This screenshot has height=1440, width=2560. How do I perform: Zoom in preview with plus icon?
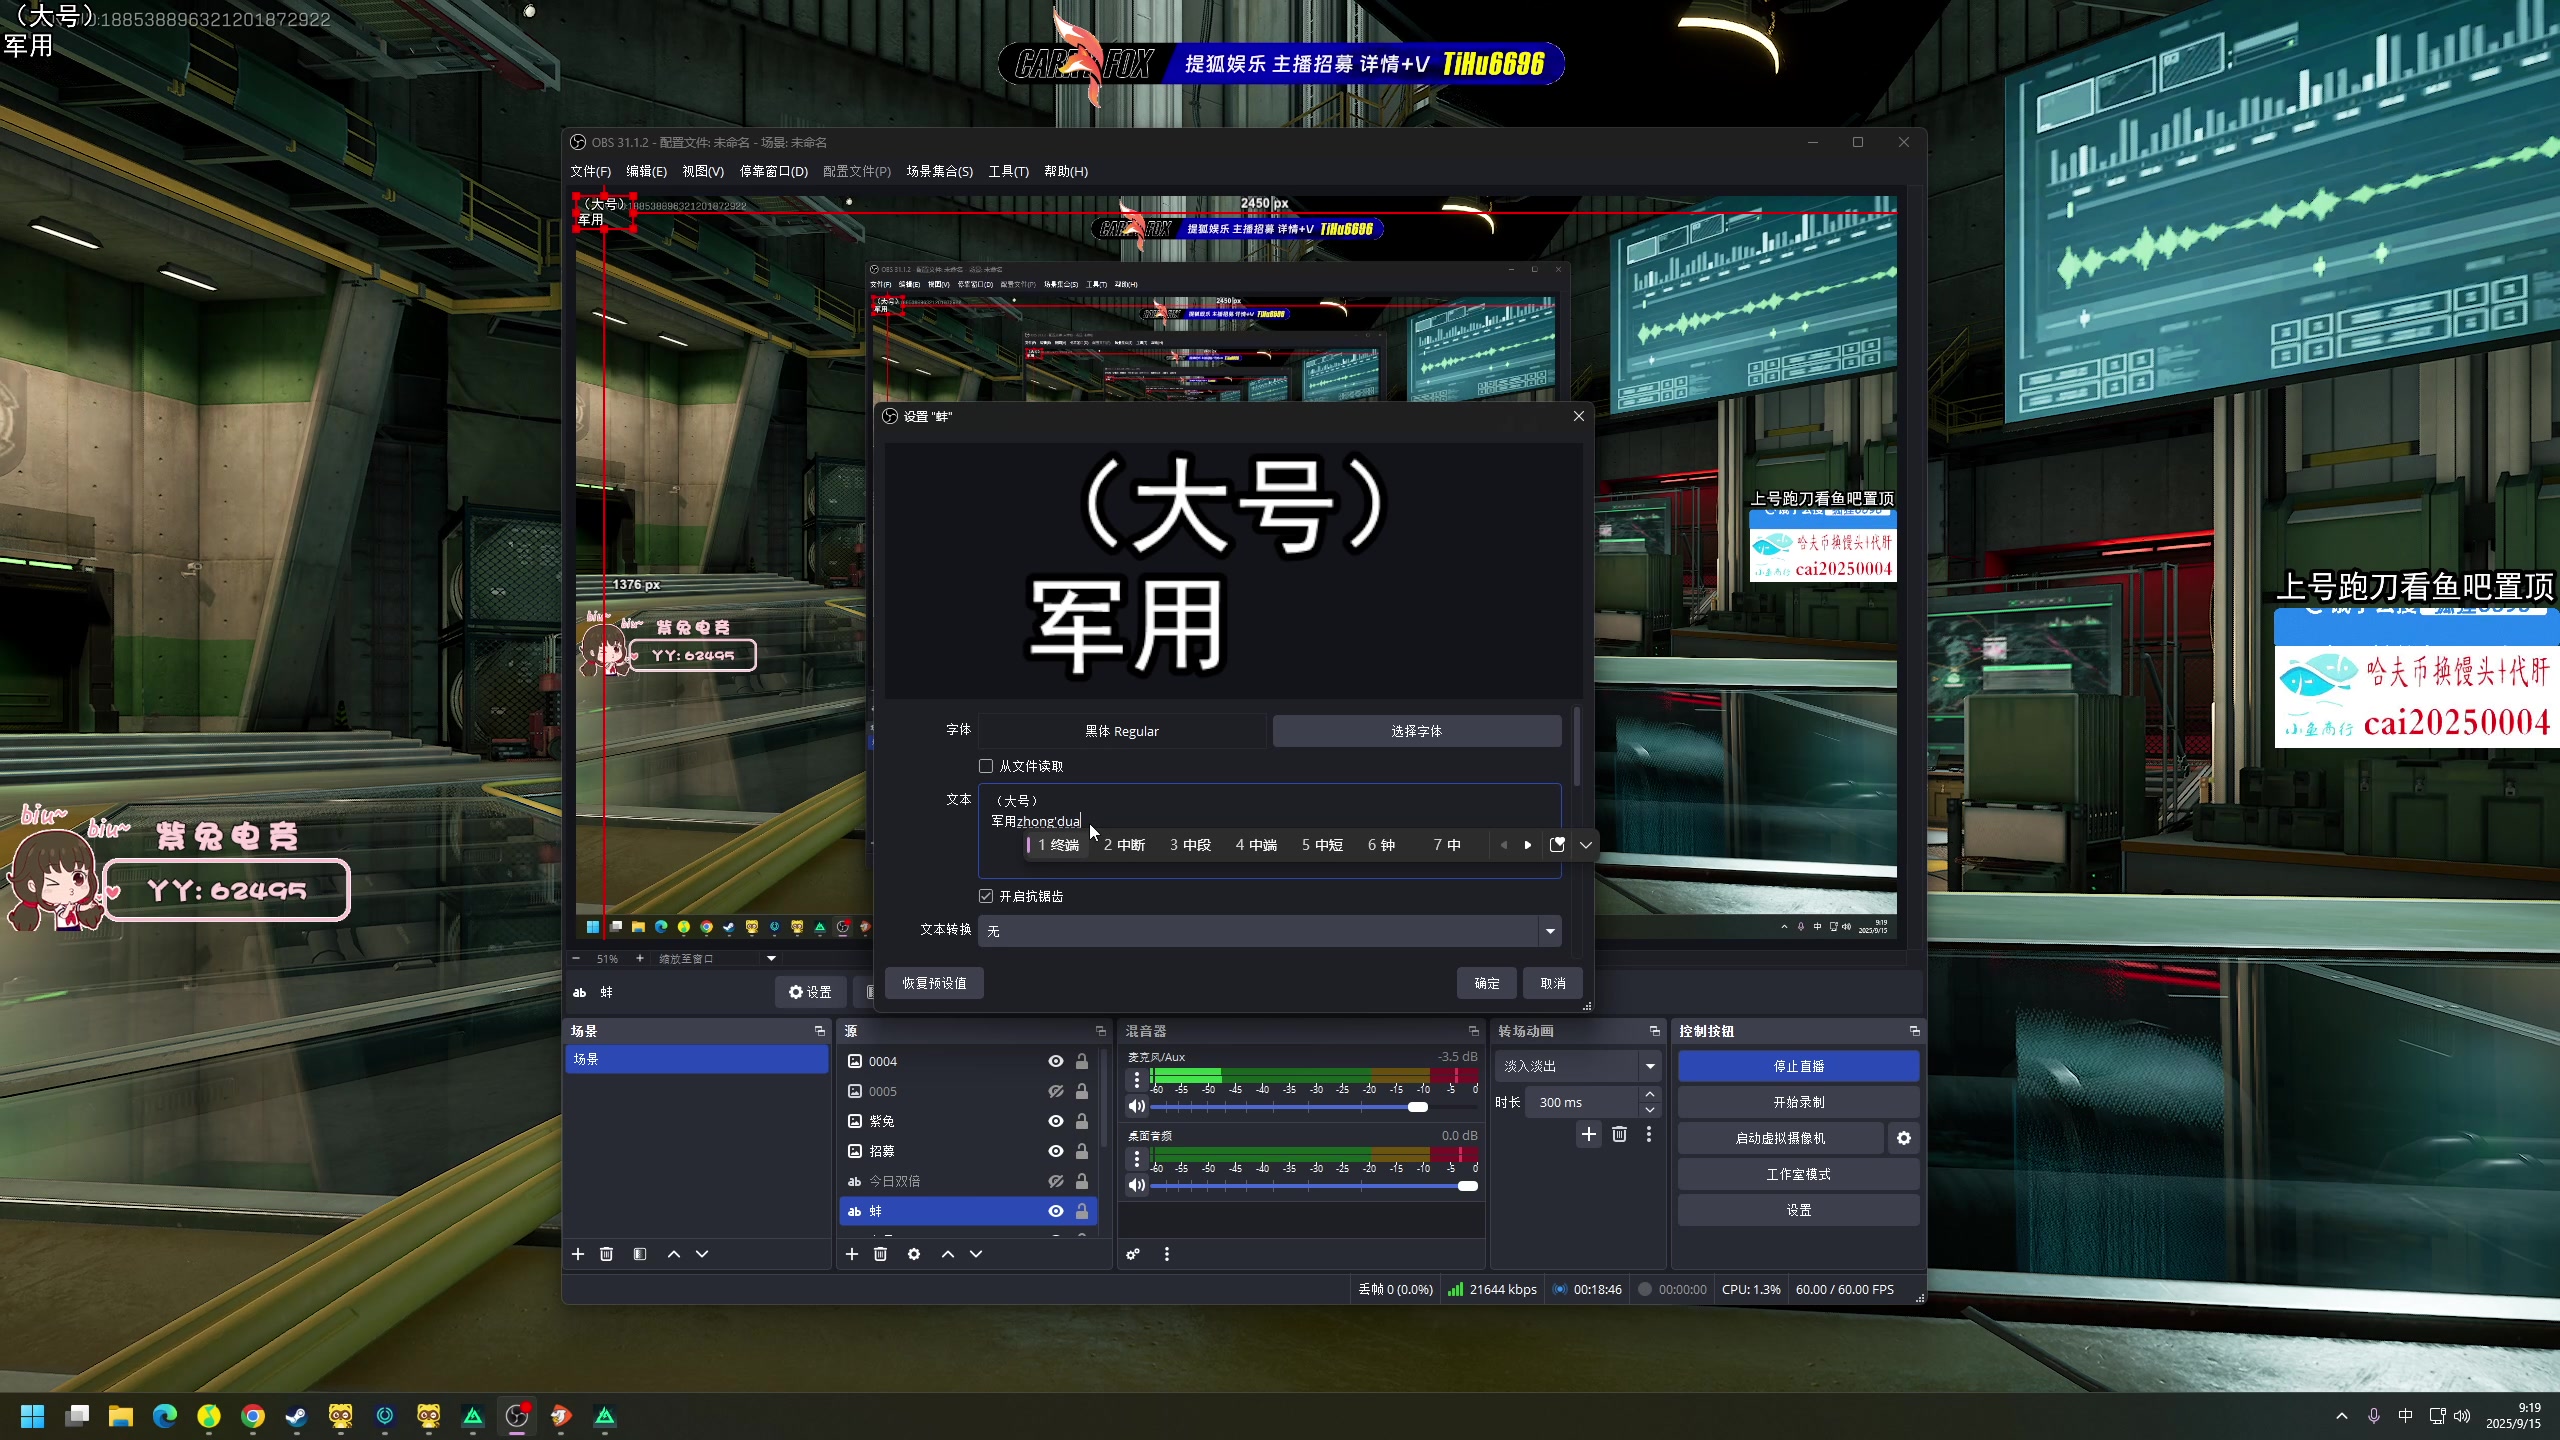pos(640,958)
